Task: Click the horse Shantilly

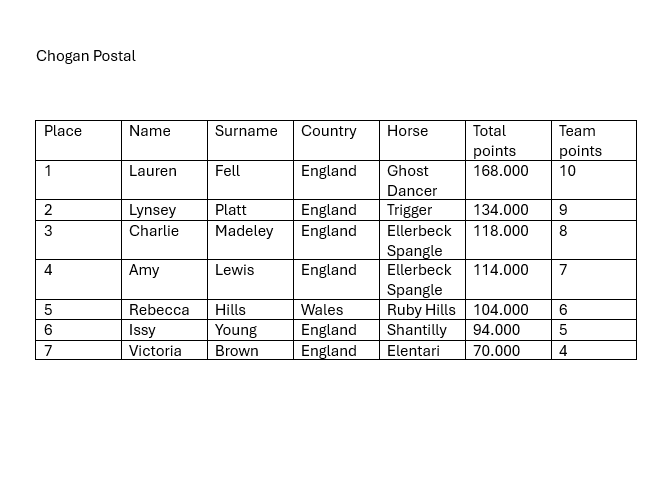Action: 417,330
